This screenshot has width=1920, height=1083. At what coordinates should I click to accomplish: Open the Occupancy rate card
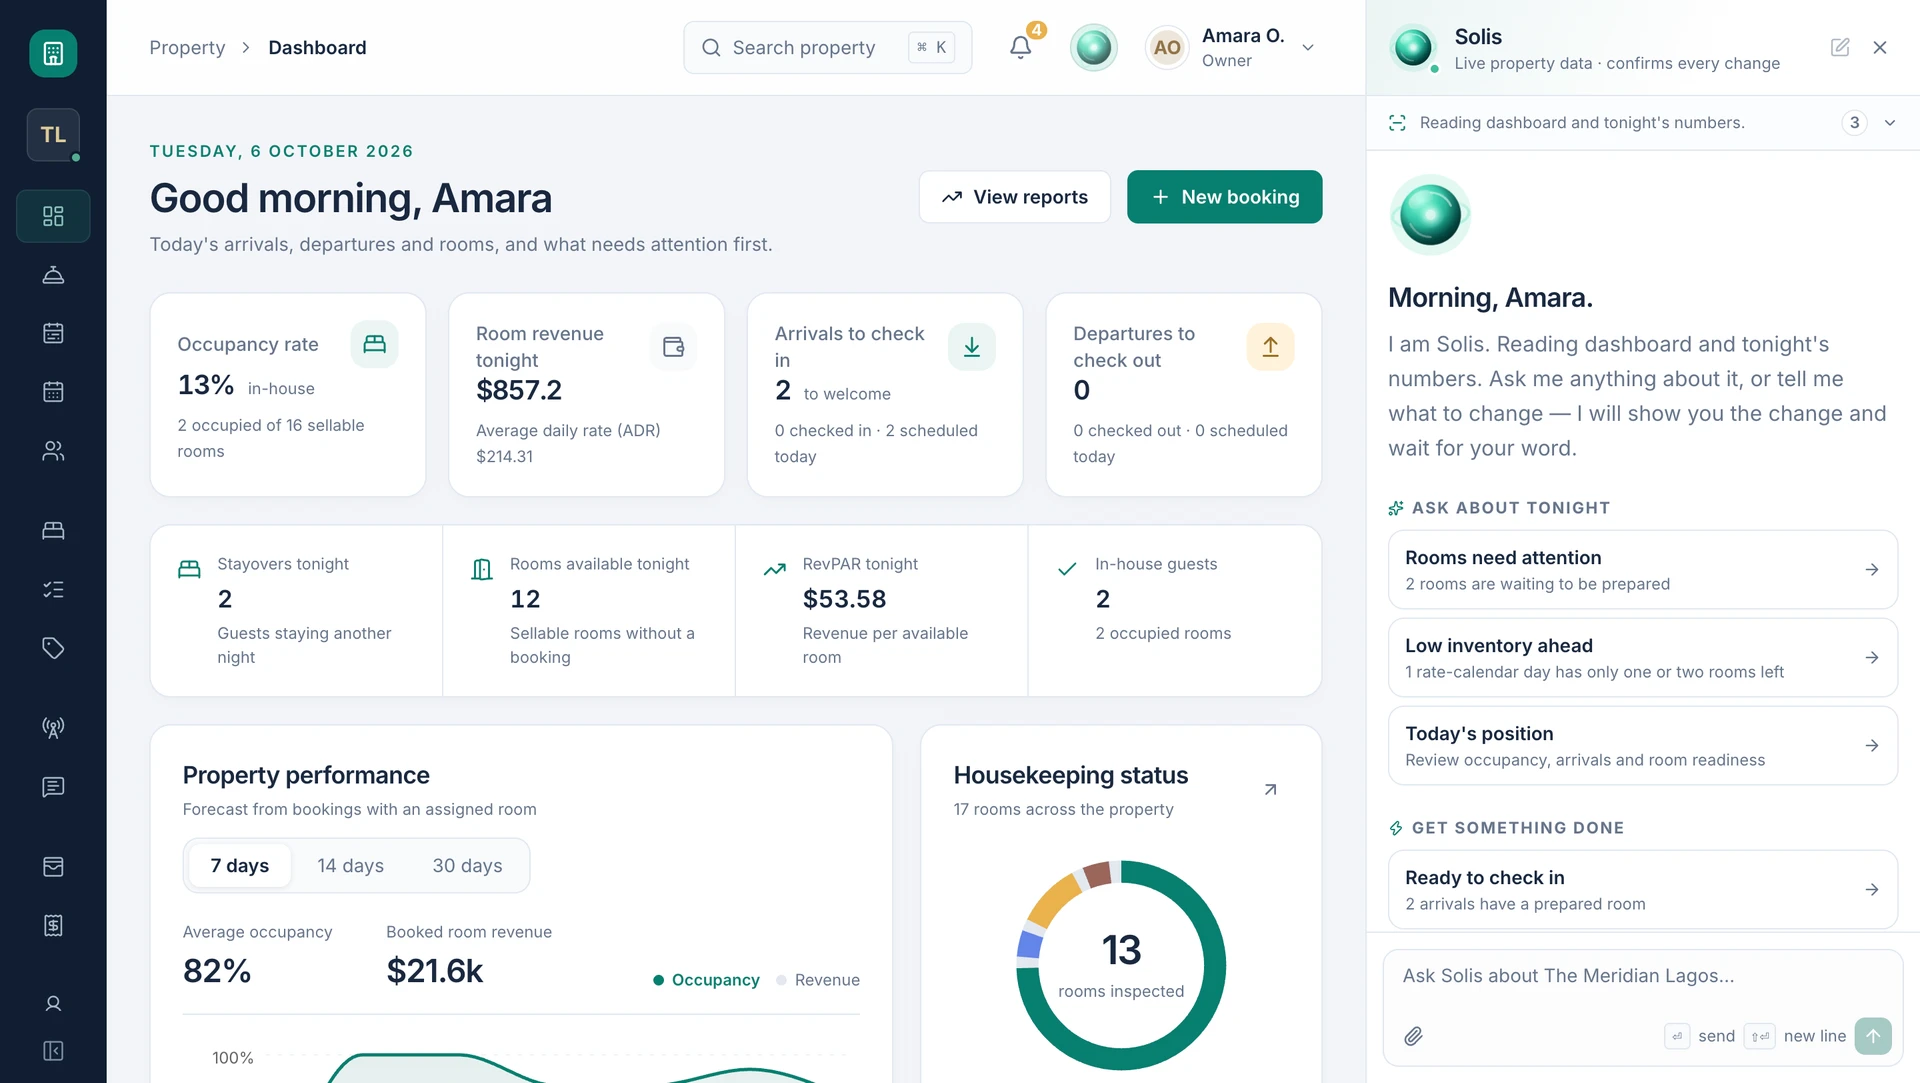288,395
